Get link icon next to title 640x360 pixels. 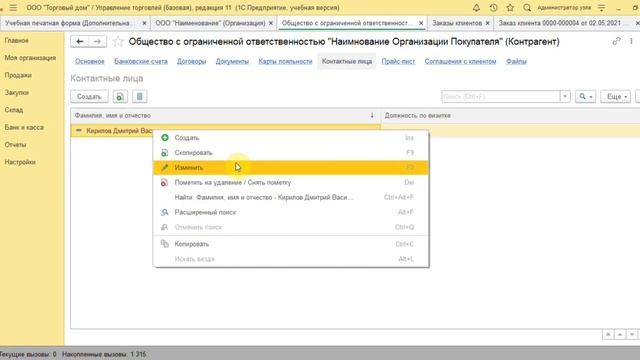coord(616,41)
